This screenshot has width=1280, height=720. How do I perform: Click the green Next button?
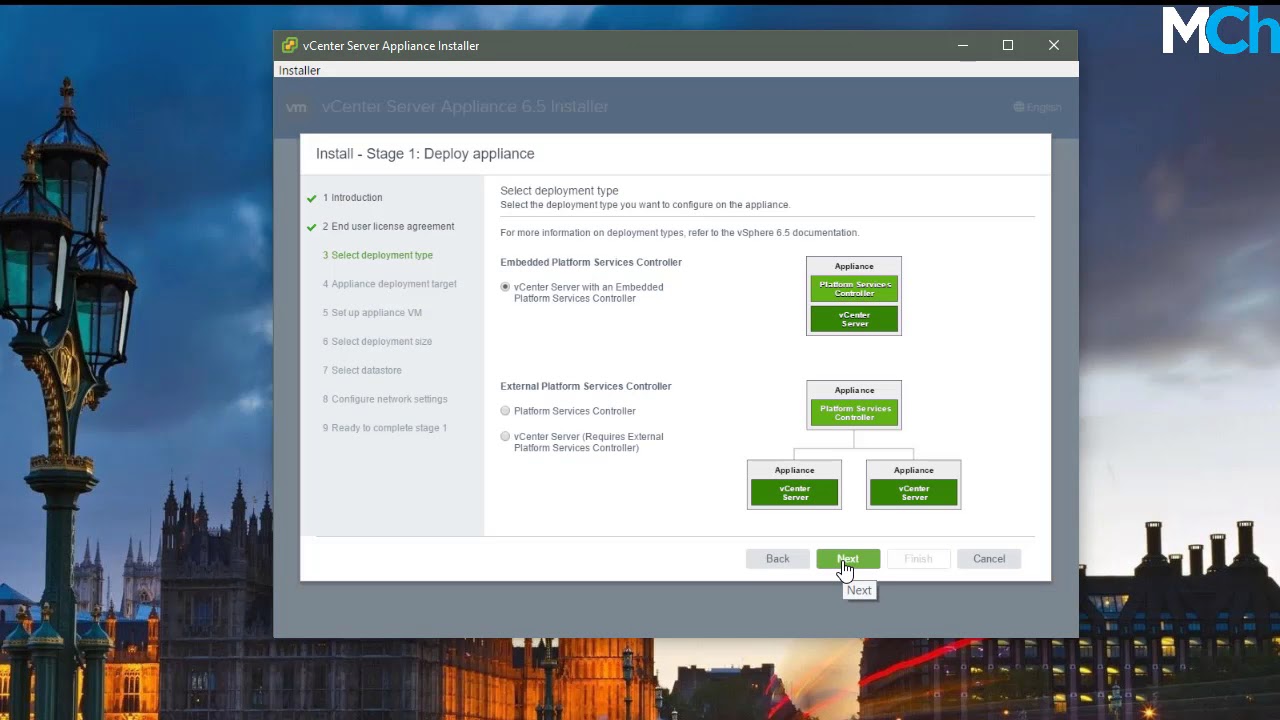point(848,559)
